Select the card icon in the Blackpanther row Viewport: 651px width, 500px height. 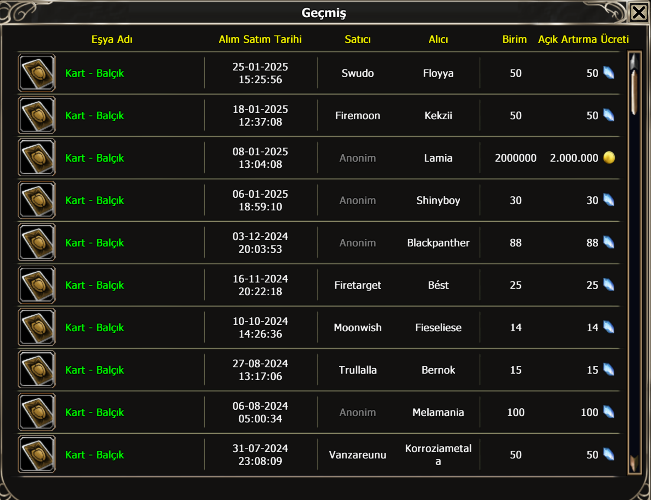pyautogui.click(x=37, y=243)
